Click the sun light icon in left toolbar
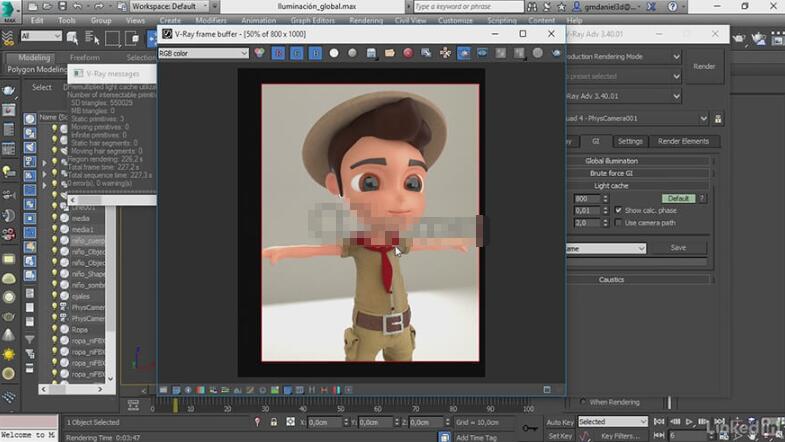 (9, 355)
